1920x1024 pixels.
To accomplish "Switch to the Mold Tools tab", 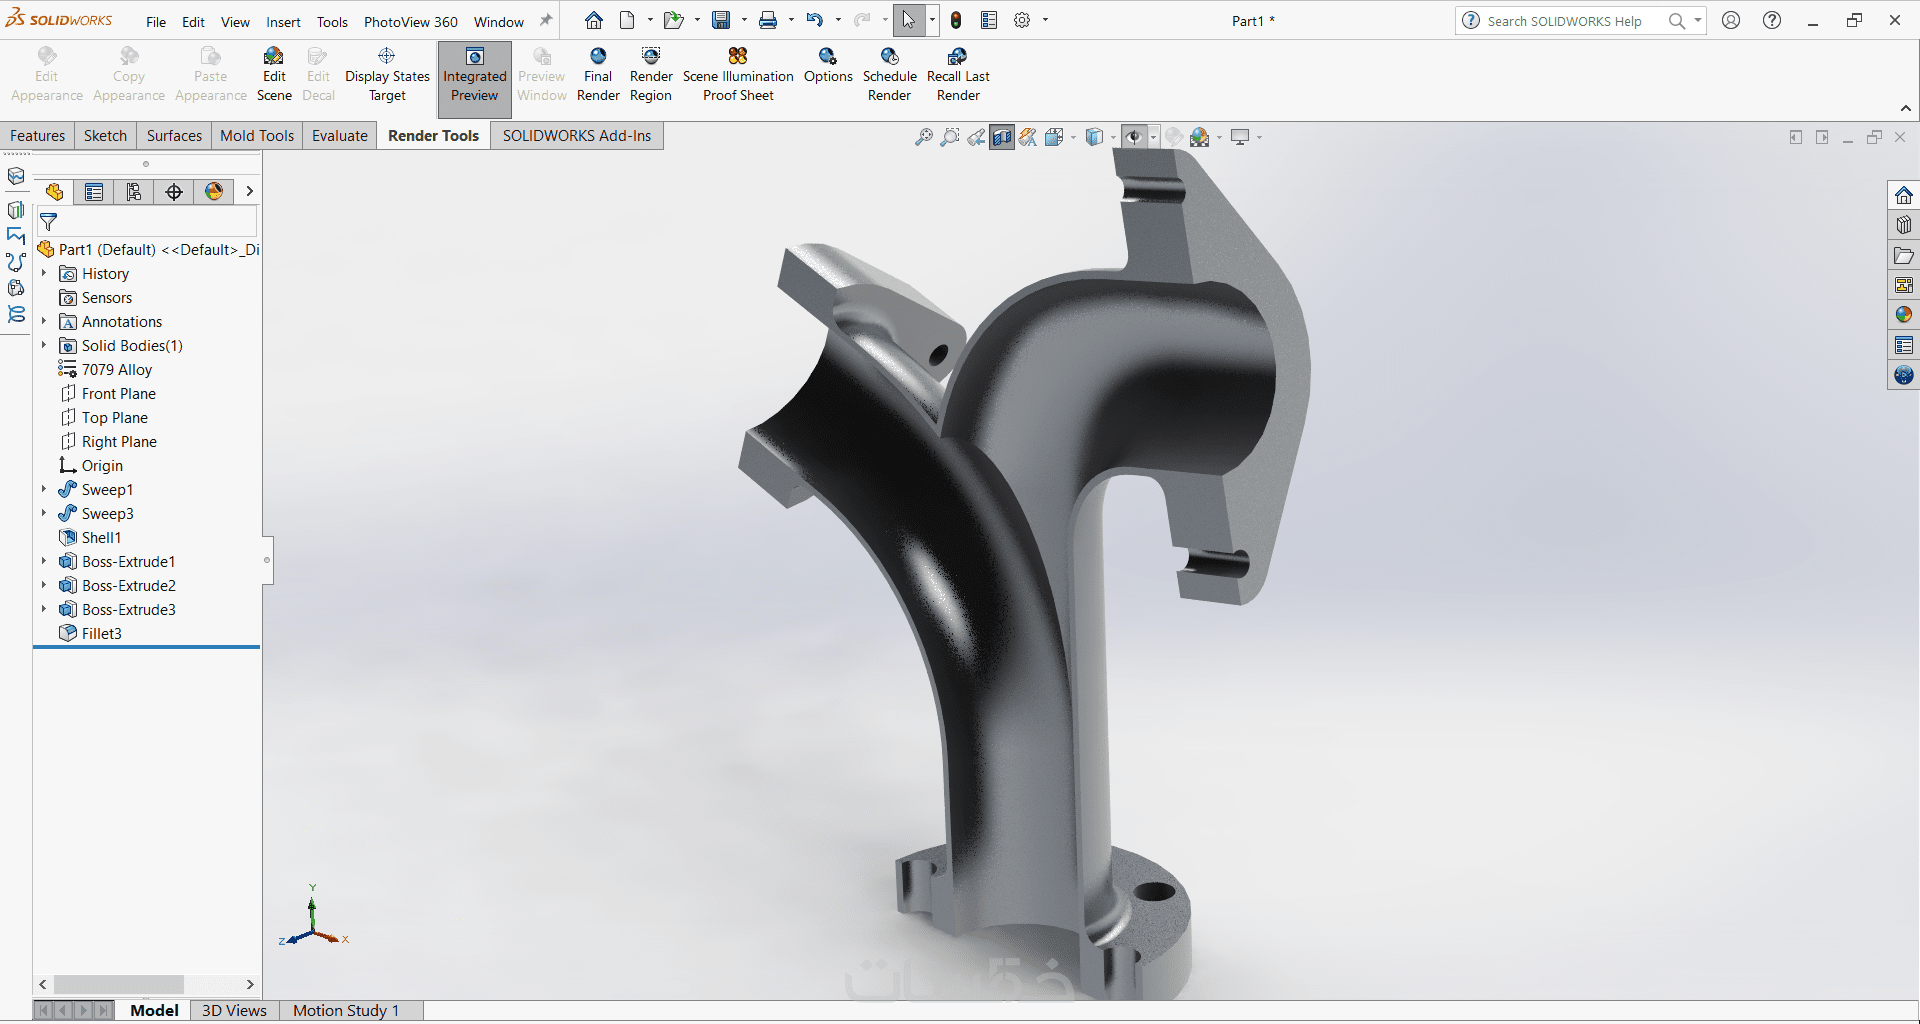I will tap(257, 136).
